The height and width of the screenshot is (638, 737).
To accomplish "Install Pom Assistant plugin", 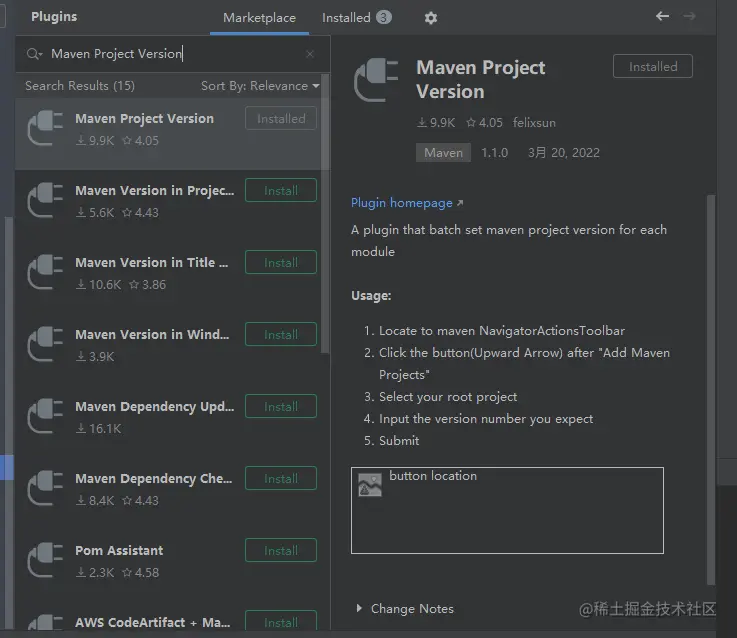I will click(x=281, y=550).
